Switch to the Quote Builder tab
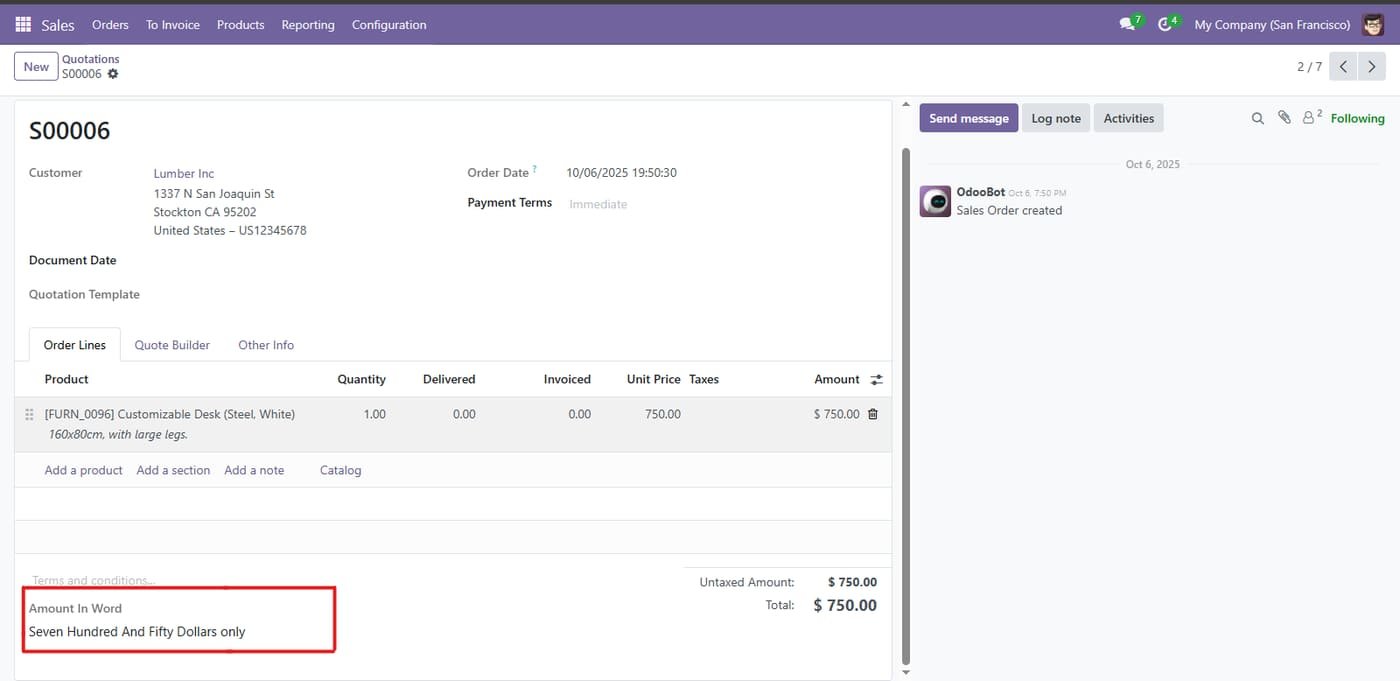This screenshot has width=1400, height=681. click(172, 345)
